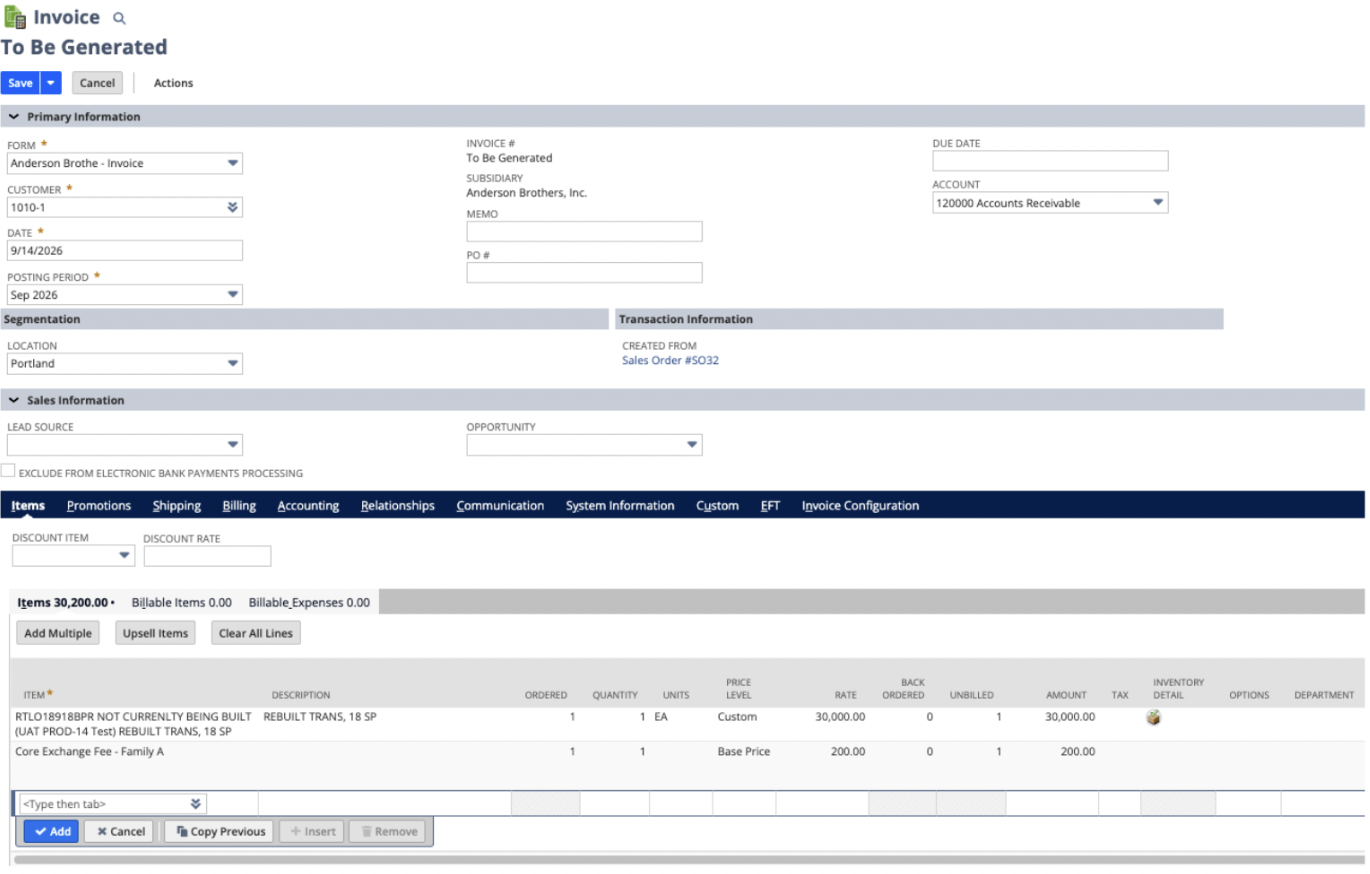Screen dimensions: 1370x874
Task: Click the search magnifier next to Invoice title
Action: coord(120,18)
